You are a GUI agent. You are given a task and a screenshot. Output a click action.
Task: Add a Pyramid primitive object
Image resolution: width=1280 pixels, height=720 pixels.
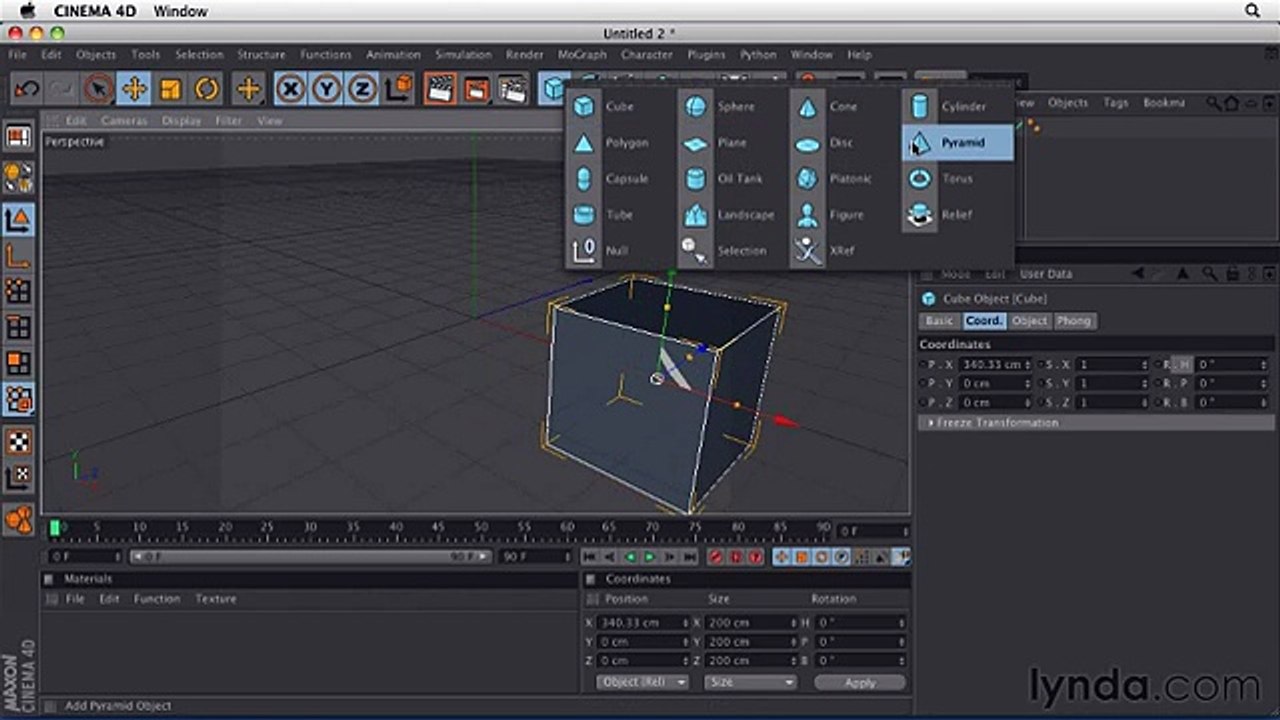click(957, 143)
